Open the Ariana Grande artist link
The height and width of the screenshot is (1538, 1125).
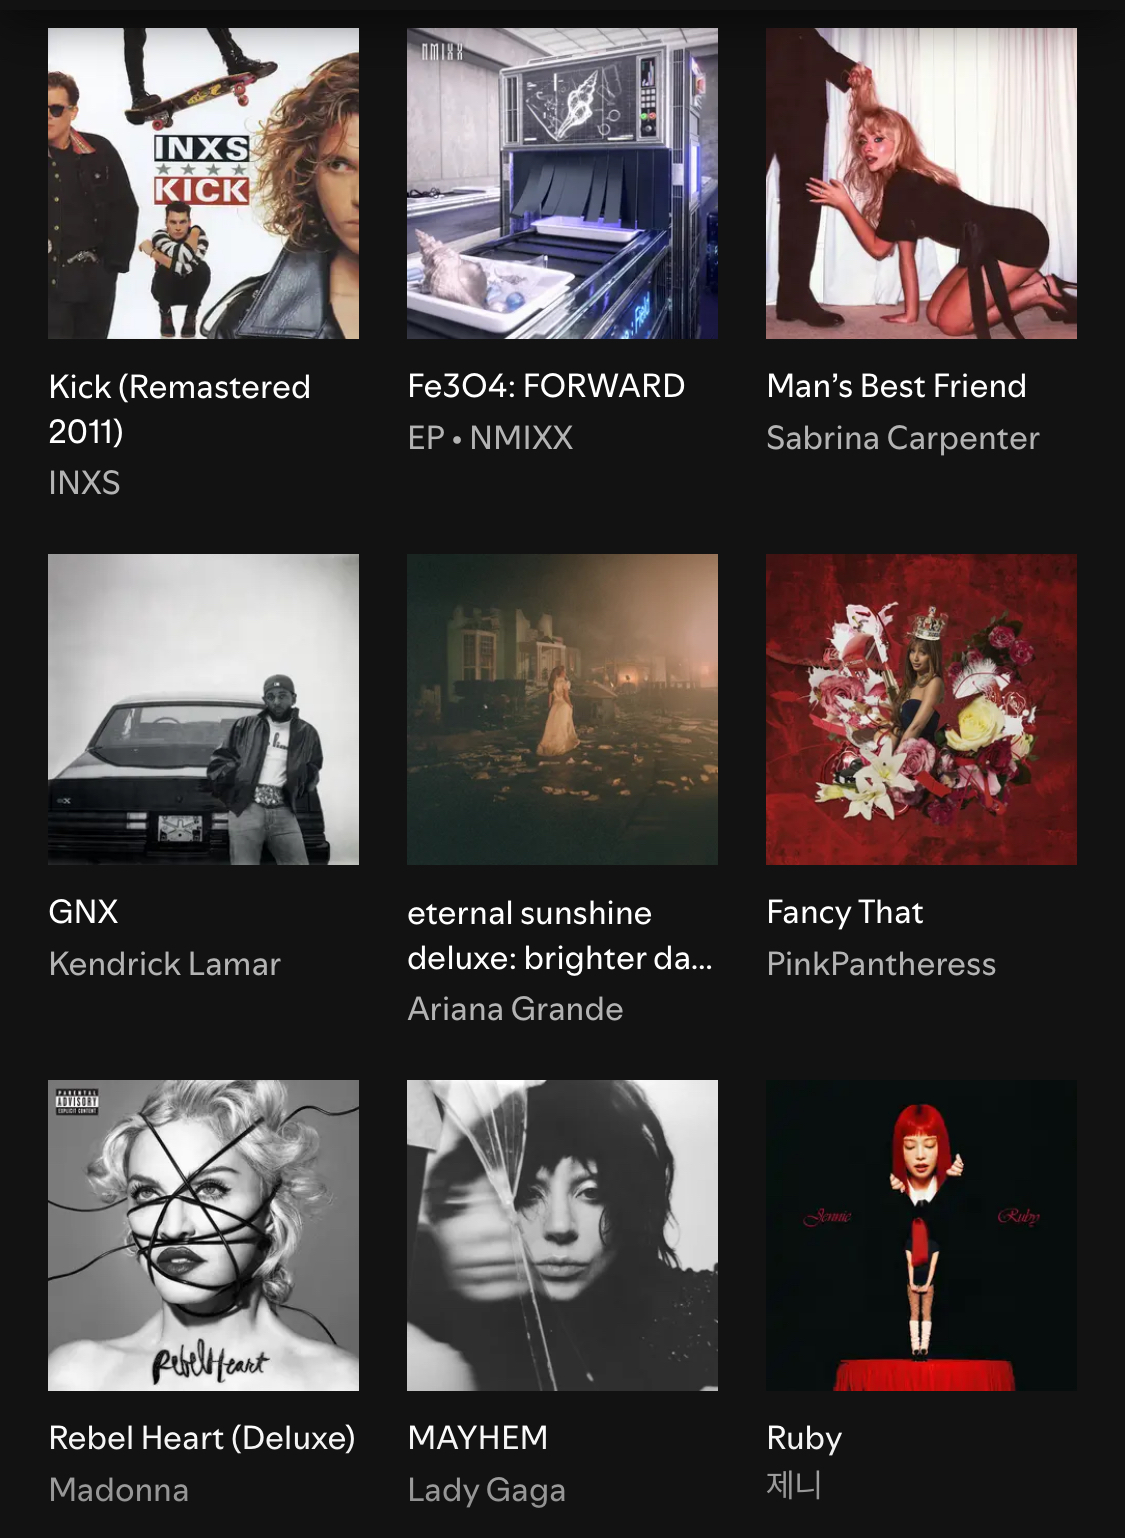[515, 1009]
